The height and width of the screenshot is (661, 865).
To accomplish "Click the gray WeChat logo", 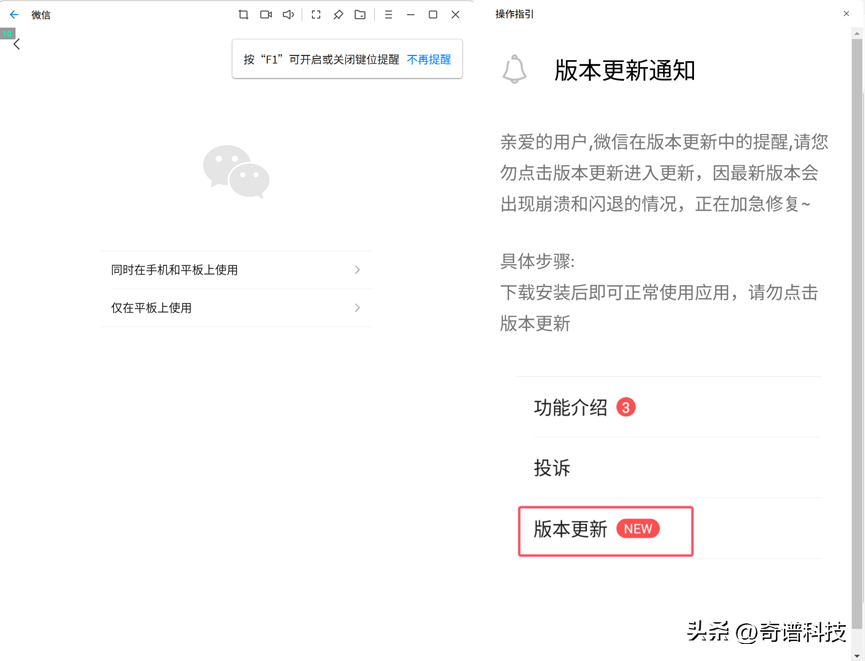I will [236, 172].
